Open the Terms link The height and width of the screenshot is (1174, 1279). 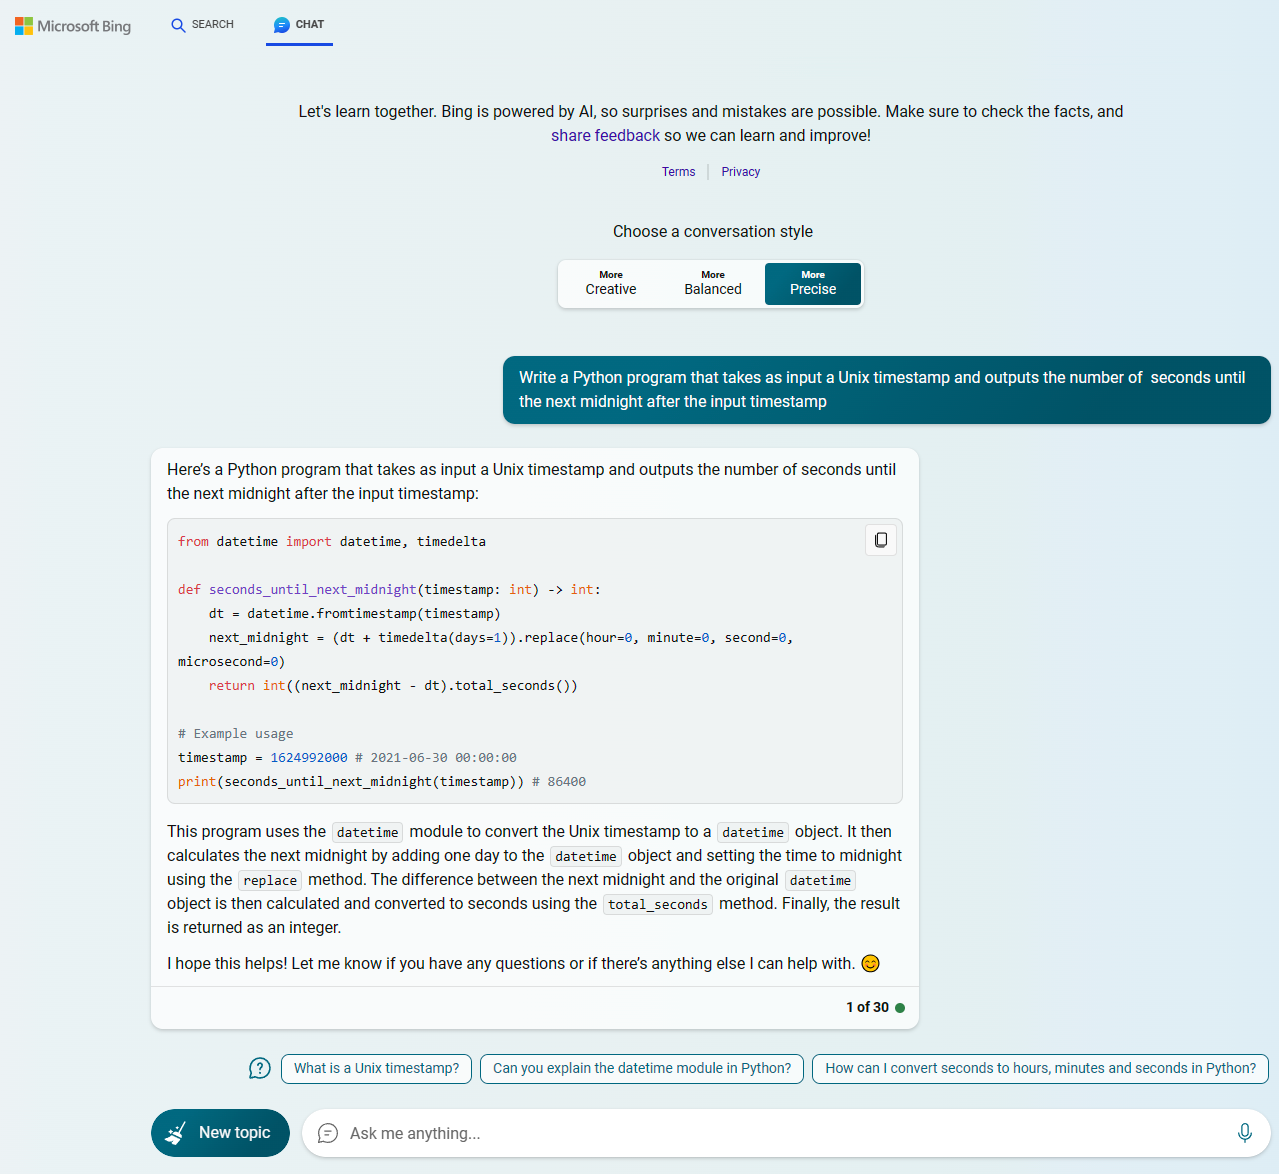click(x=678, y=172)
